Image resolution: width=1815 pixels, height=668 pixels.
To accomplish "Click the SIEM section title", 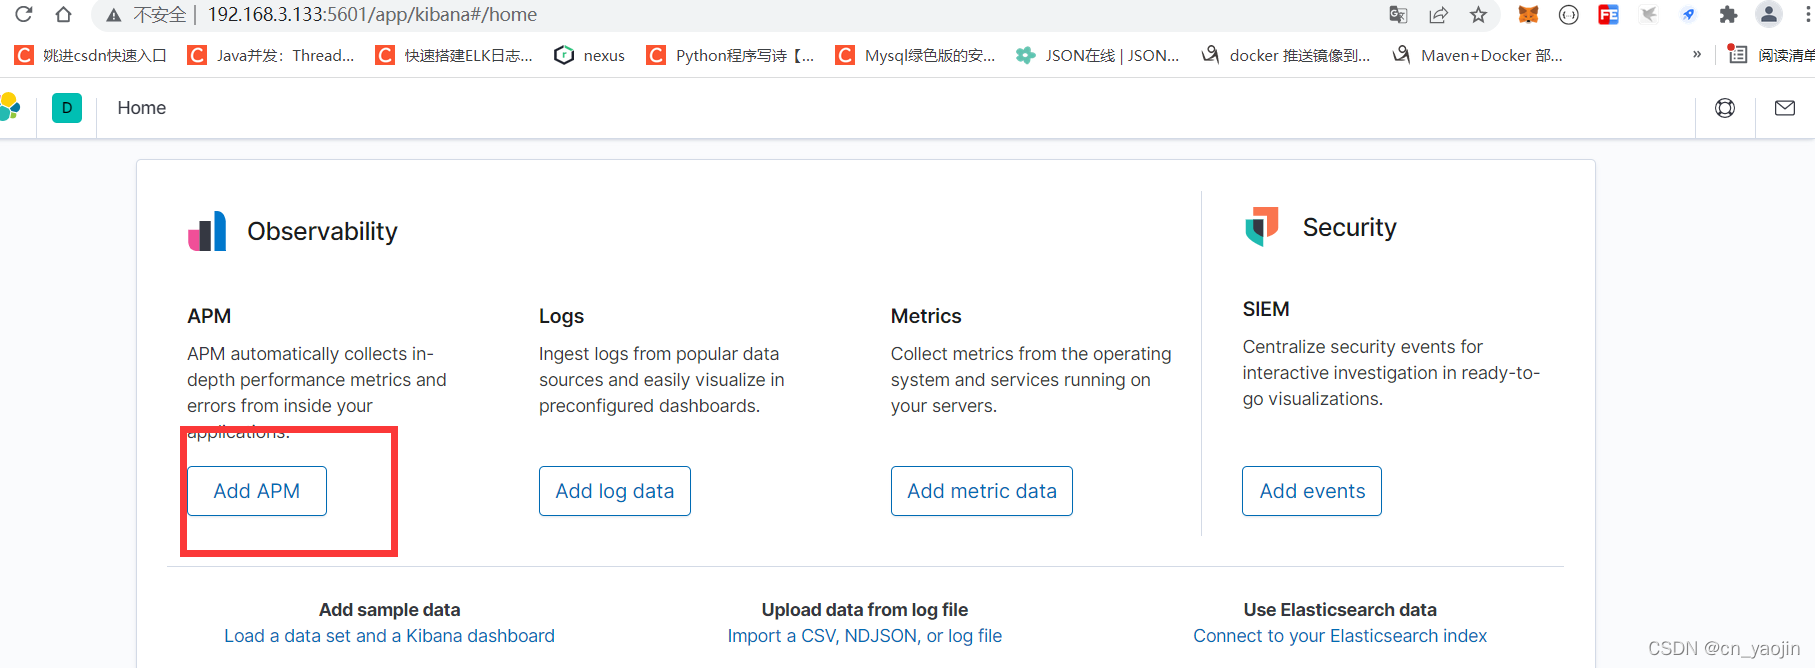I will pos(1266,309).
